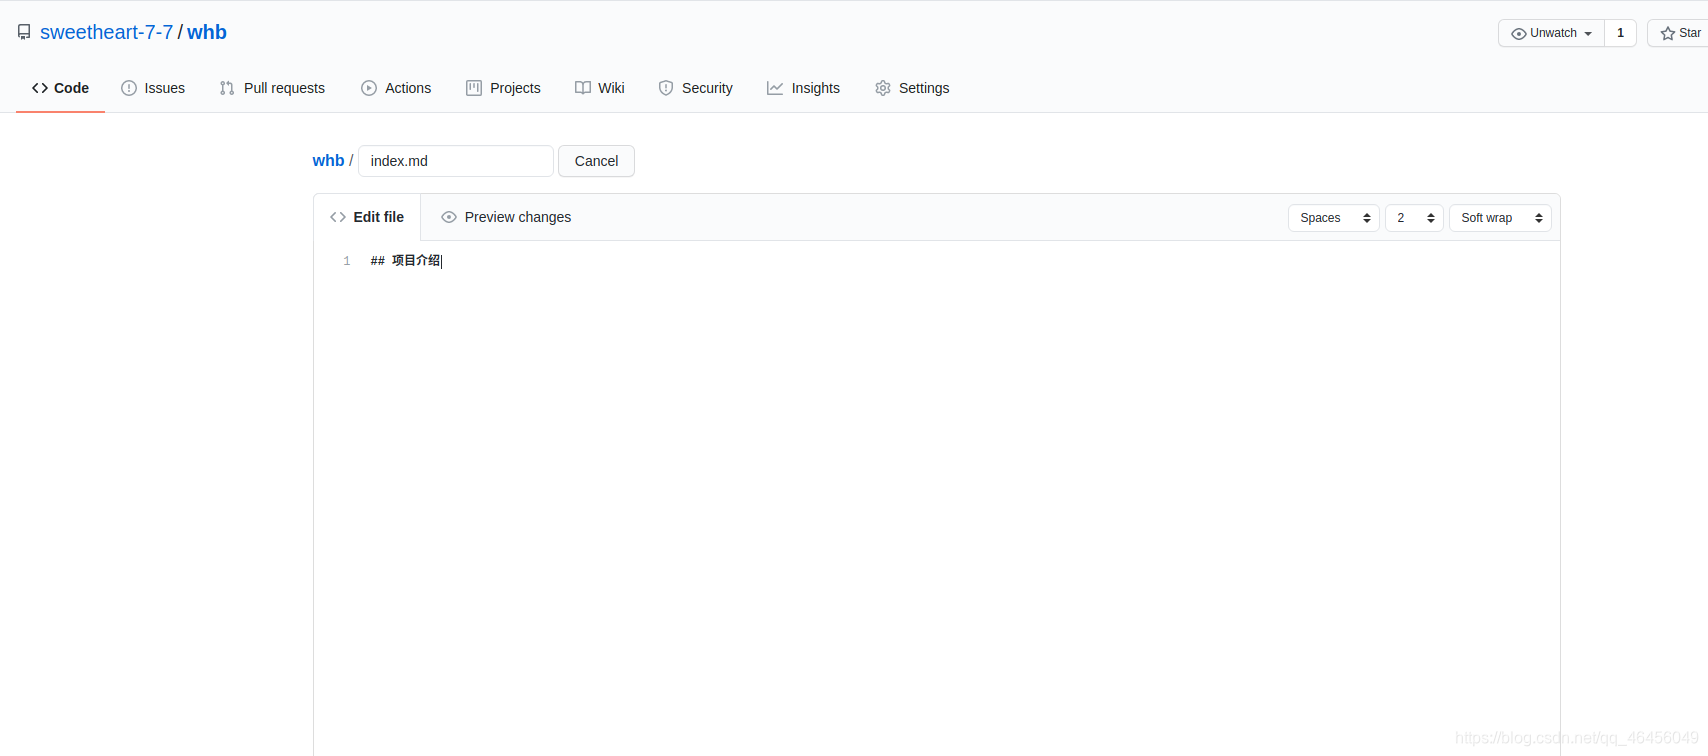The width and height of the screenshot is (1708, 756).
Task: Focus the index.md filename field
Action: coord(456,161)
